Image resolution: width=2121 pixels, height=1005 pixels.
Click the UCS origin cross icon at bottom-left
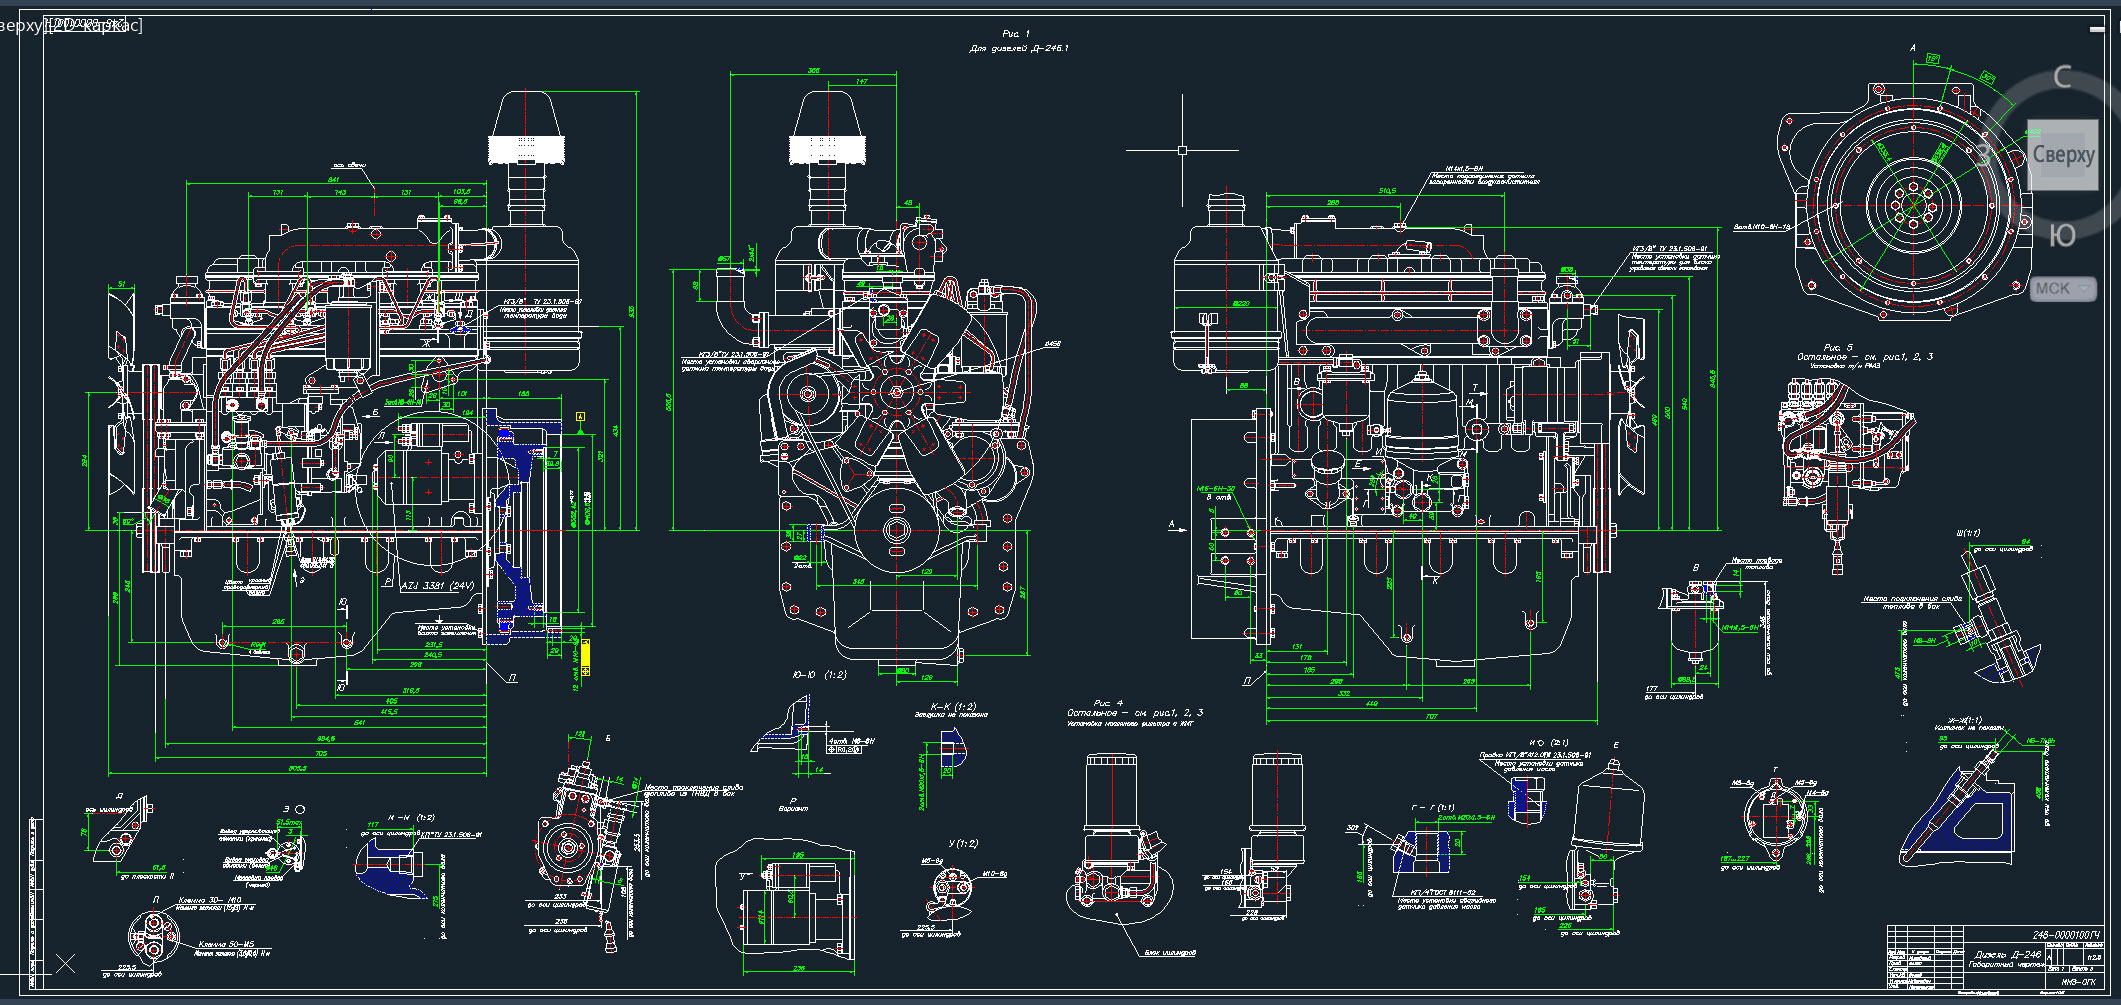point(65,964)
